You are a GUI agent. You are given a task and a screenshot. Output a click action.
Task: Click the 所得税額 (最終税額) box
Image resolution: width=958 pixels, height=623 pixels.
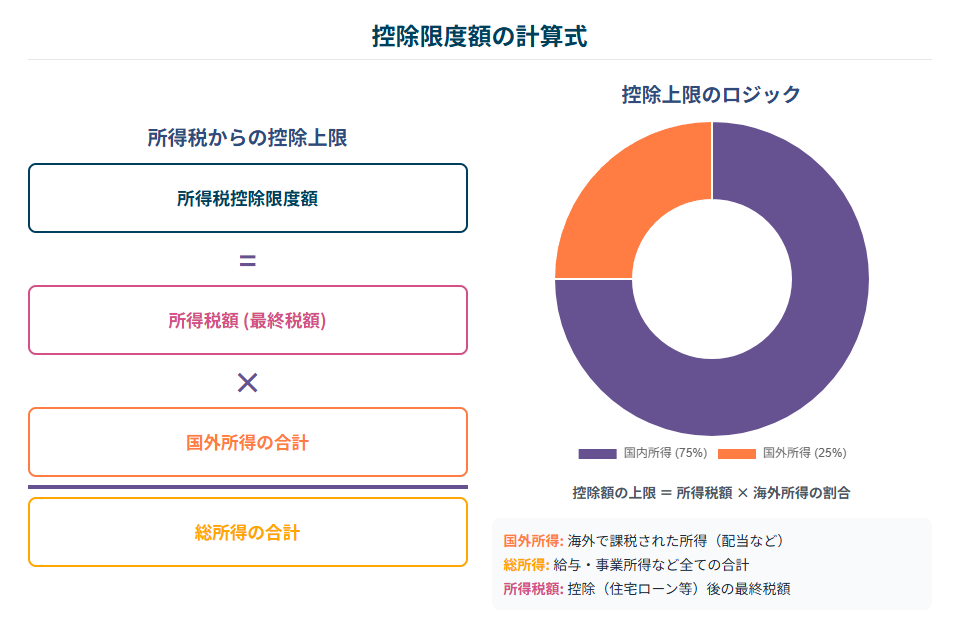click(247, 320)
